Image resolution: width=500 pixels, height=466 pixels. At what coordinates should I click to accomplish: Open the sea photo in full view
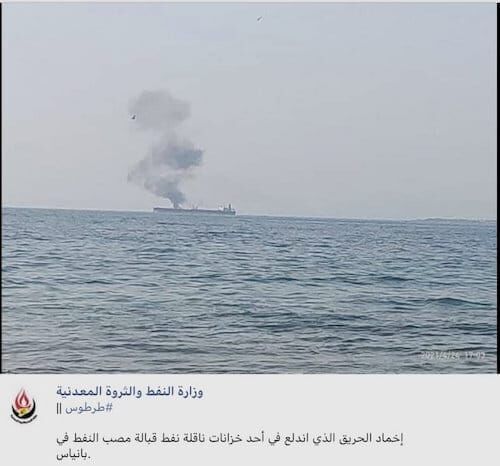249,188
